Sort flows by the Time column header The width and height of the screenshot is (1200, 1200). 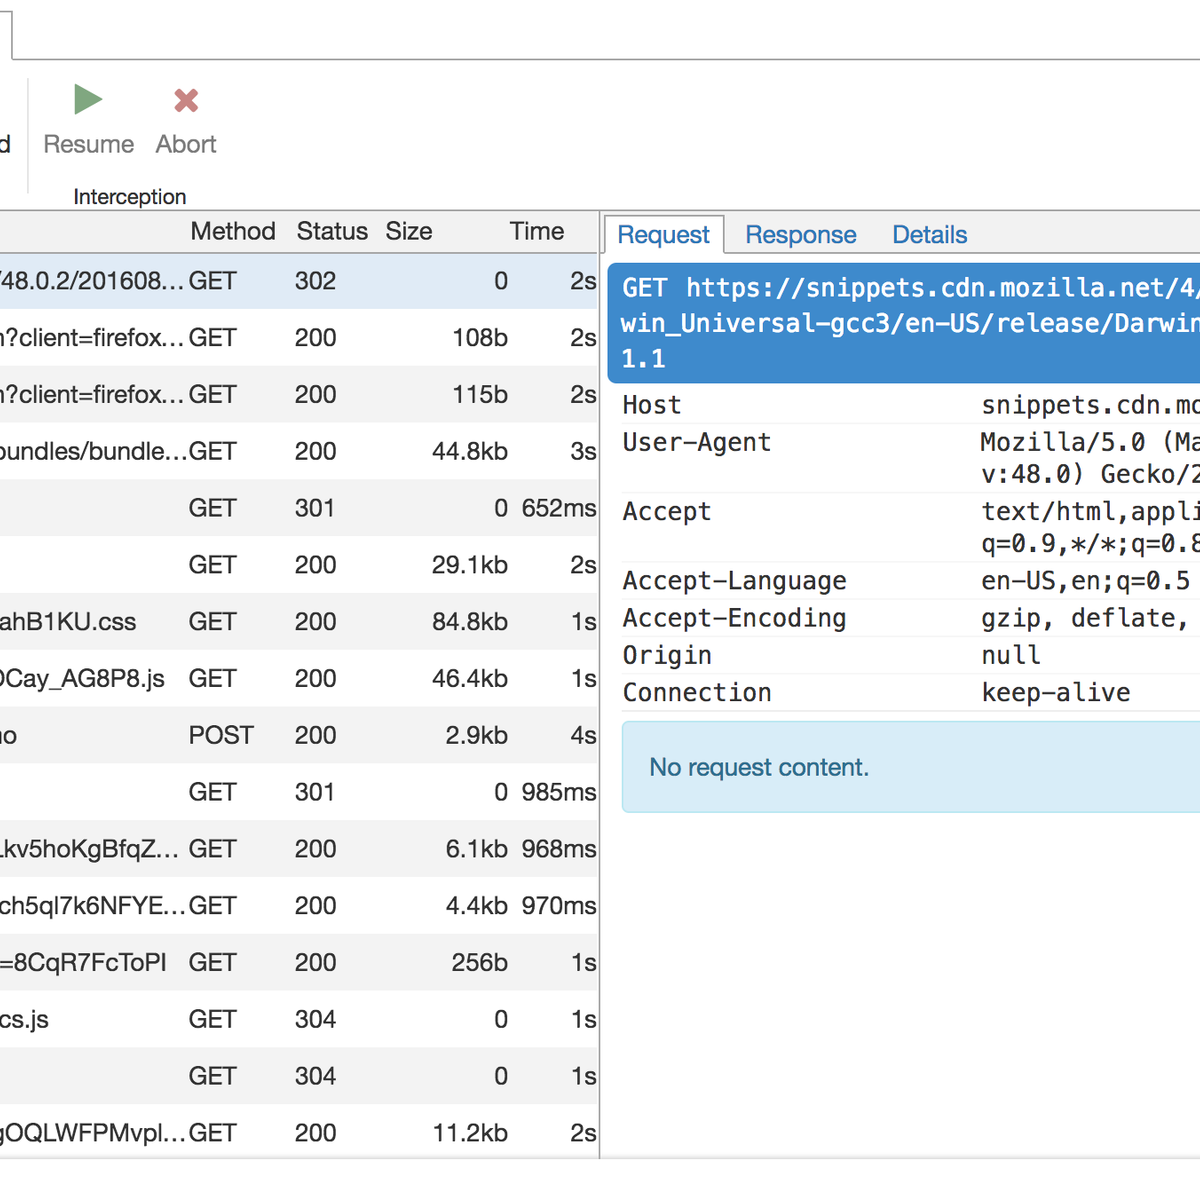click(537, 231)
